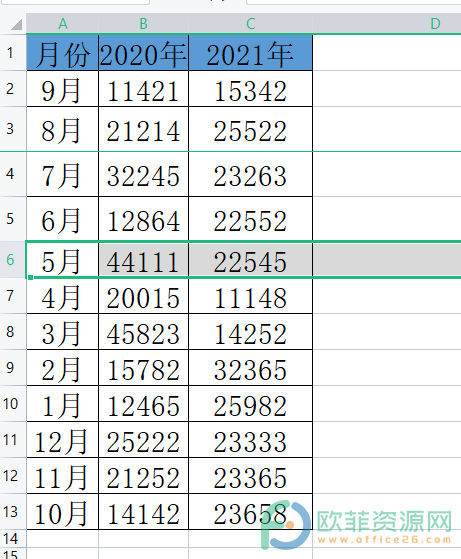
Task: Select row 8 header
Action: coord(13,332)
